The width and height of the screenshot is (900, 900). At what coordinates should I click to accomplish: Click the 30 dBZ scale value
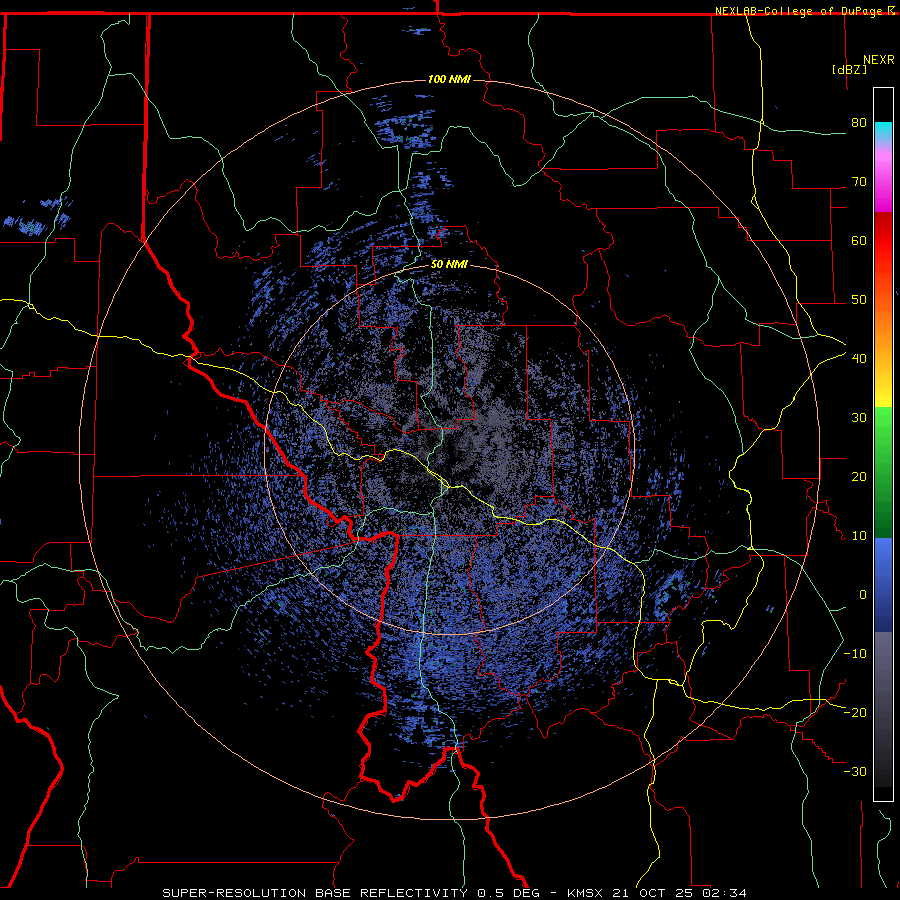coord(859,418)
